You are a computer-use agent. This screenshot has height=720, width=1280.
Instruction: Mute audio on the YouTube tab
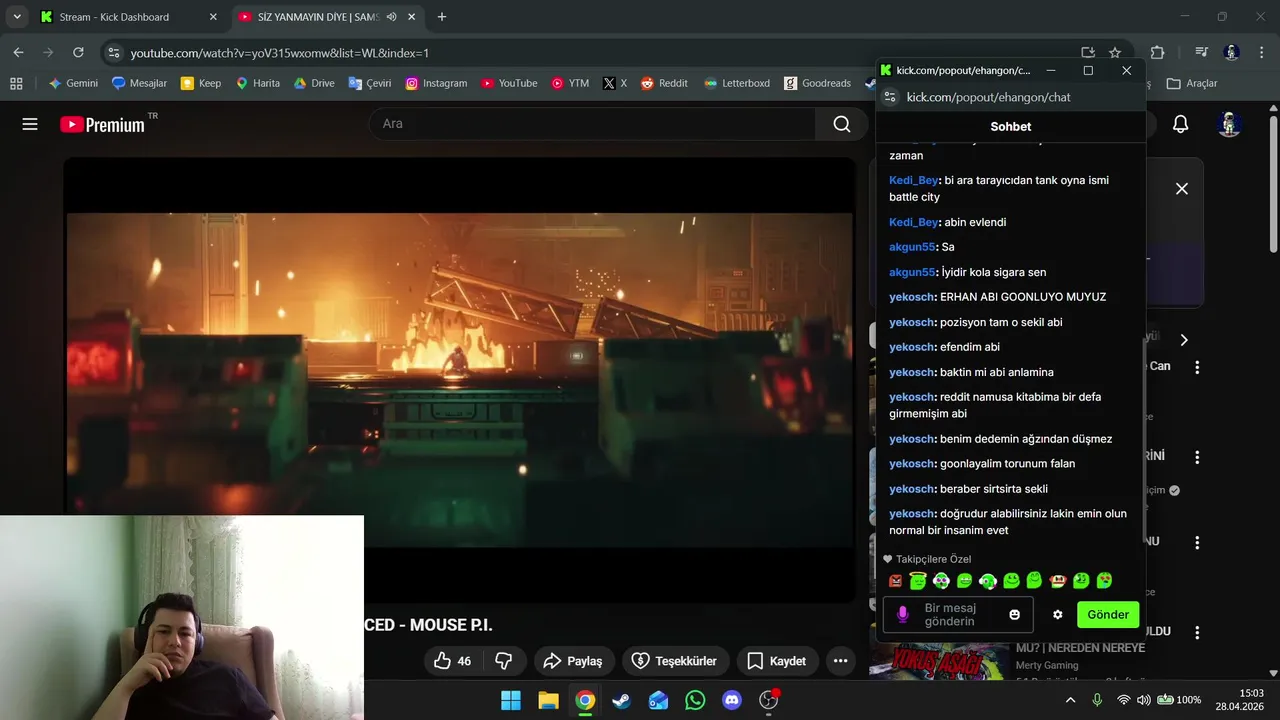[391, 17]
